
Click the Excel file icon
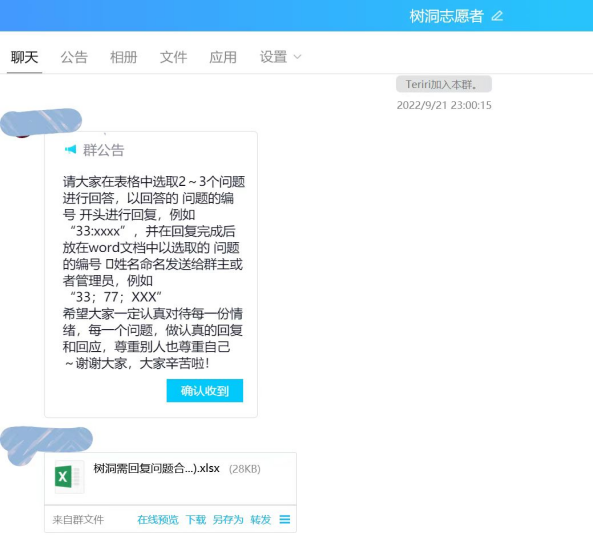[69, 477]
